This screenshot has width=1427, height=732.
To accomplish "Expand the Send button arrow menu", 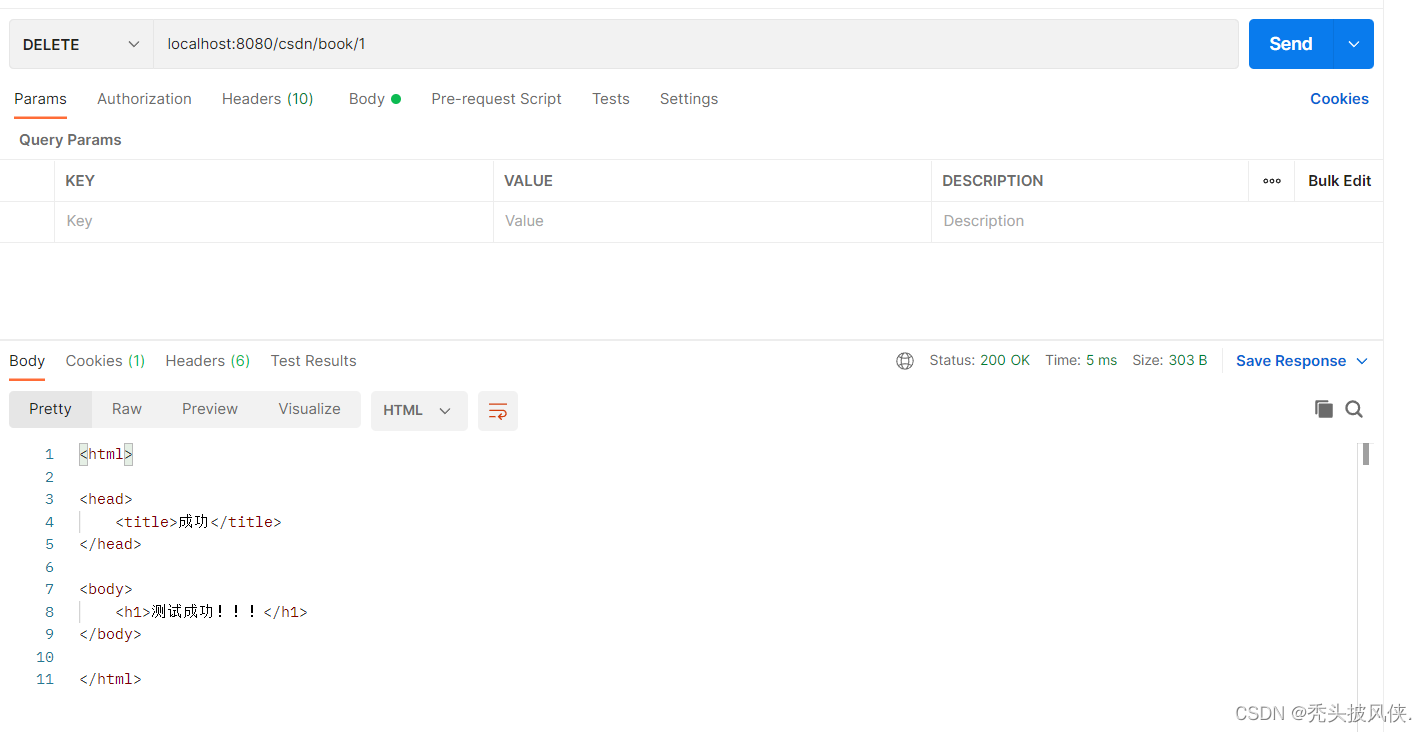I will pyautogui.click(x=1354, y=44).
